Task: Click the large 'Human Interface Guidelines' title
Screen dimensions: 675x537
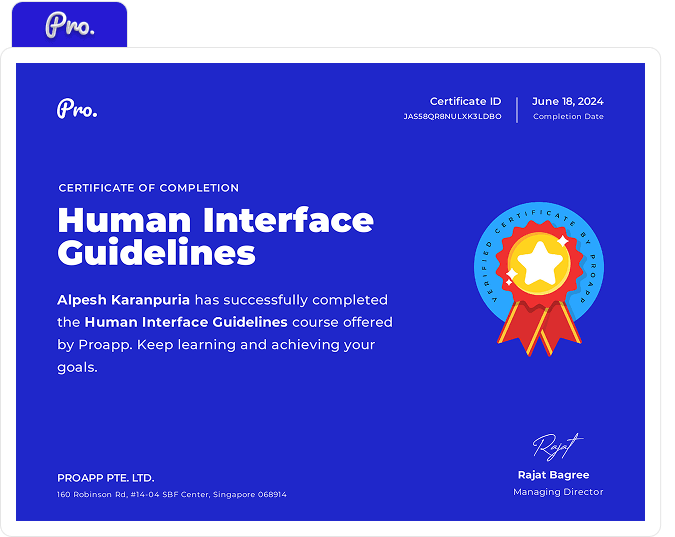Action: 215,236
